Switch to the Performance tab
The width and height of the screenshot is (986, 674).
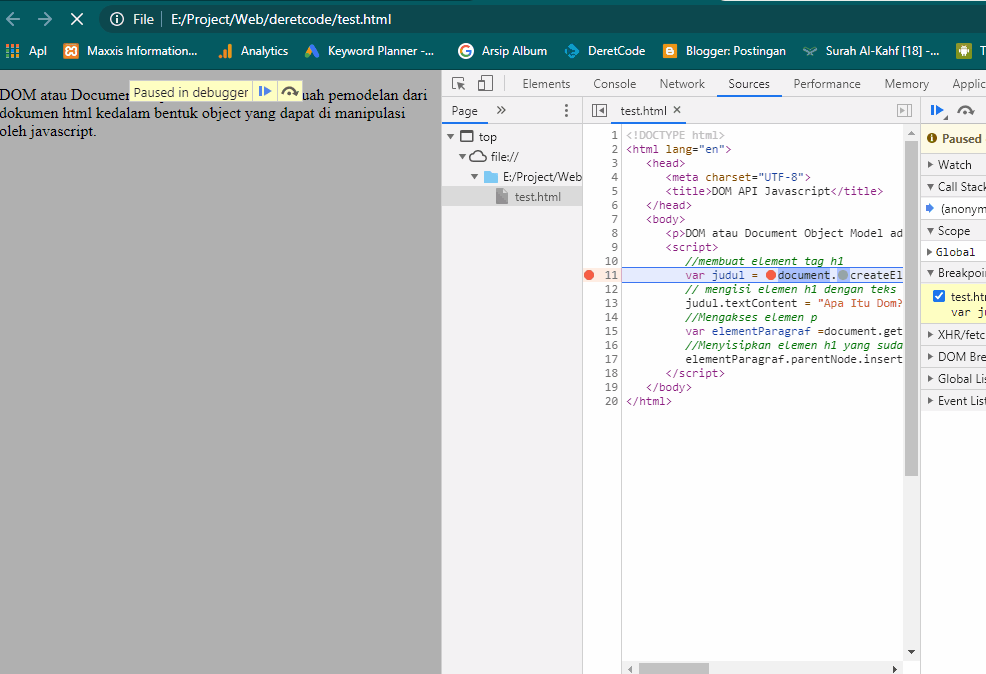[826, 84]
